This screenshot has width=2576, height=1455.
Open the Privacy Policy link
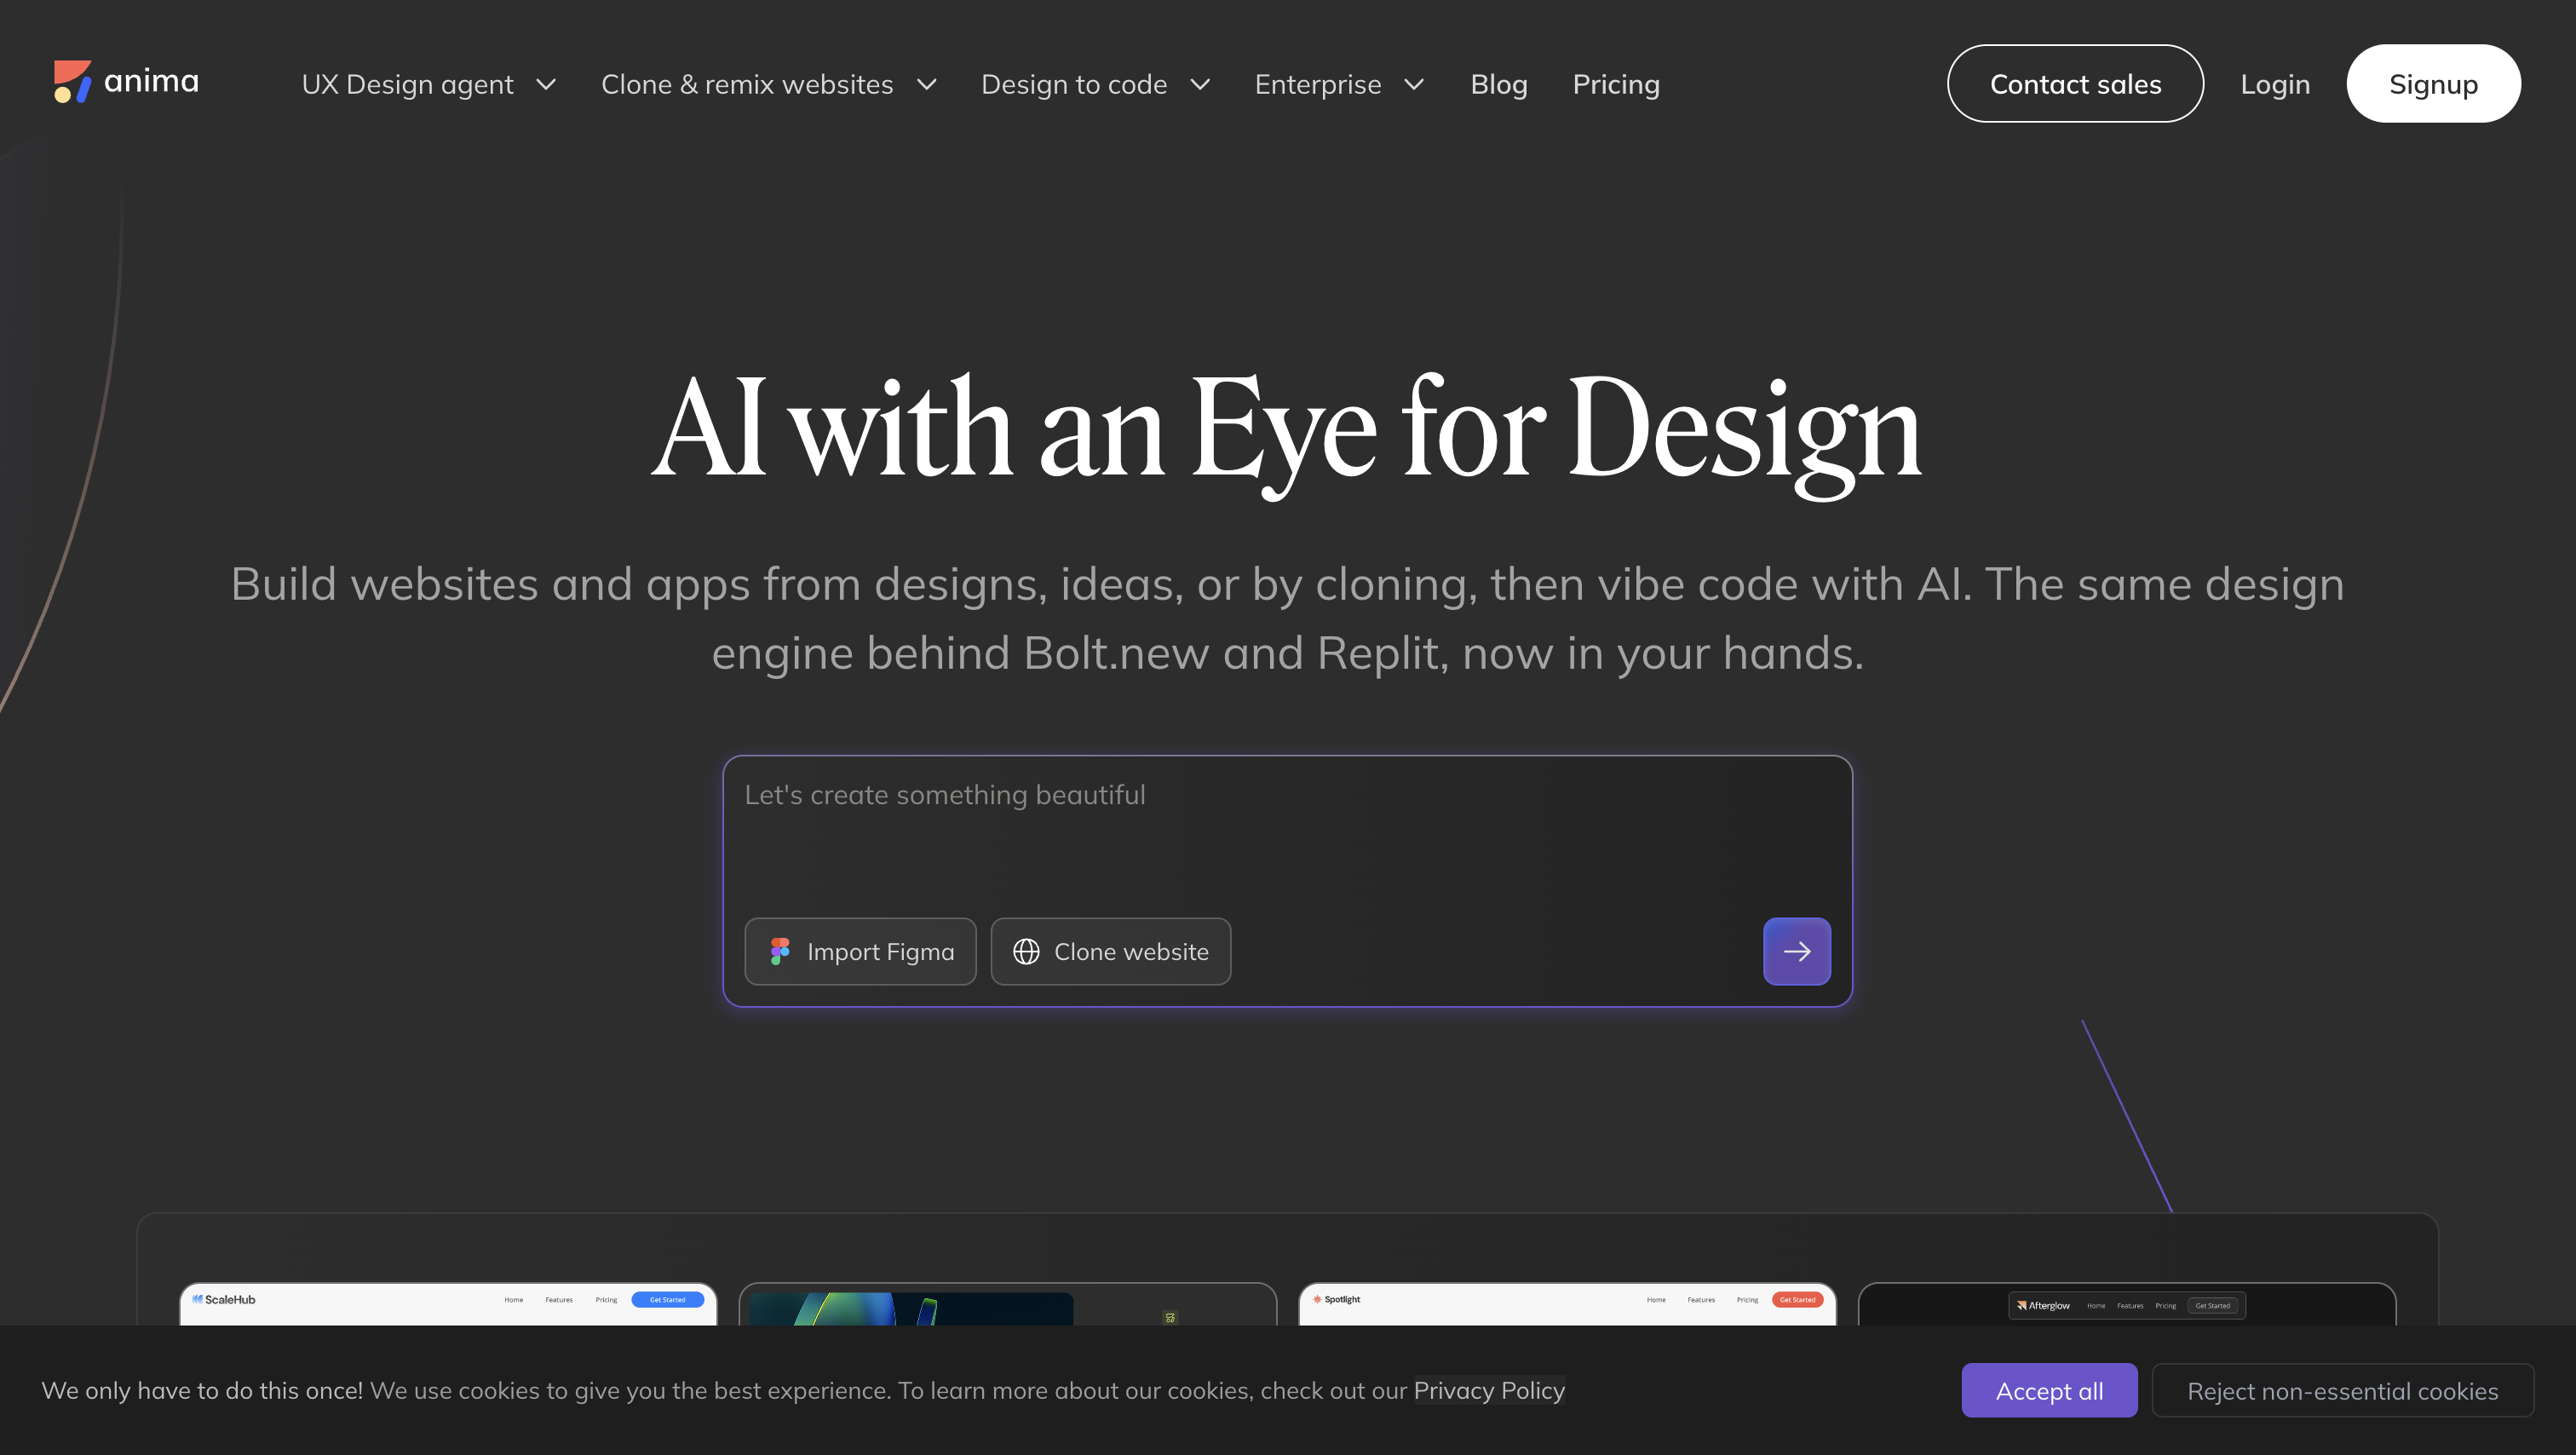pos(1489,1390)
